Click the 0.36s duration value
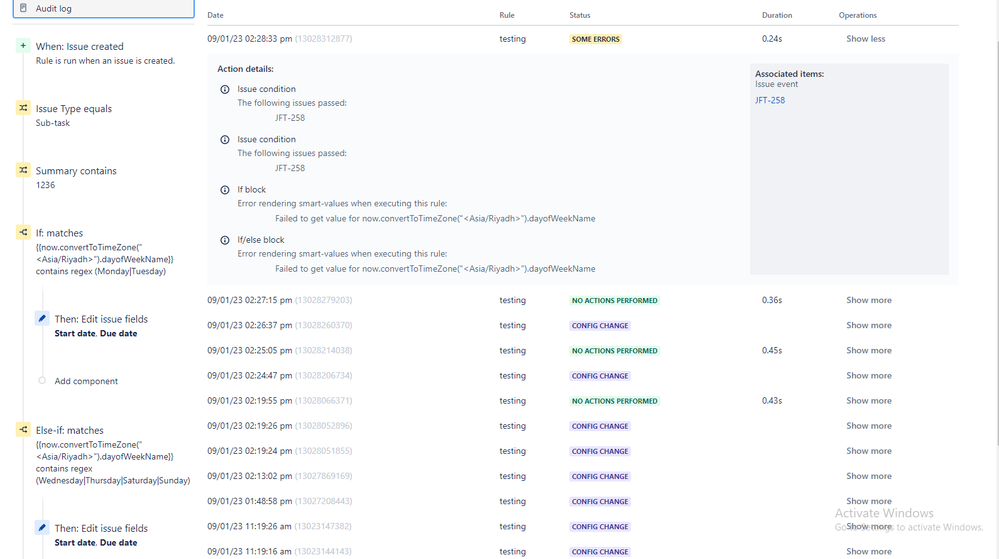Screen dimensions: 999x559 coord(772,300)
